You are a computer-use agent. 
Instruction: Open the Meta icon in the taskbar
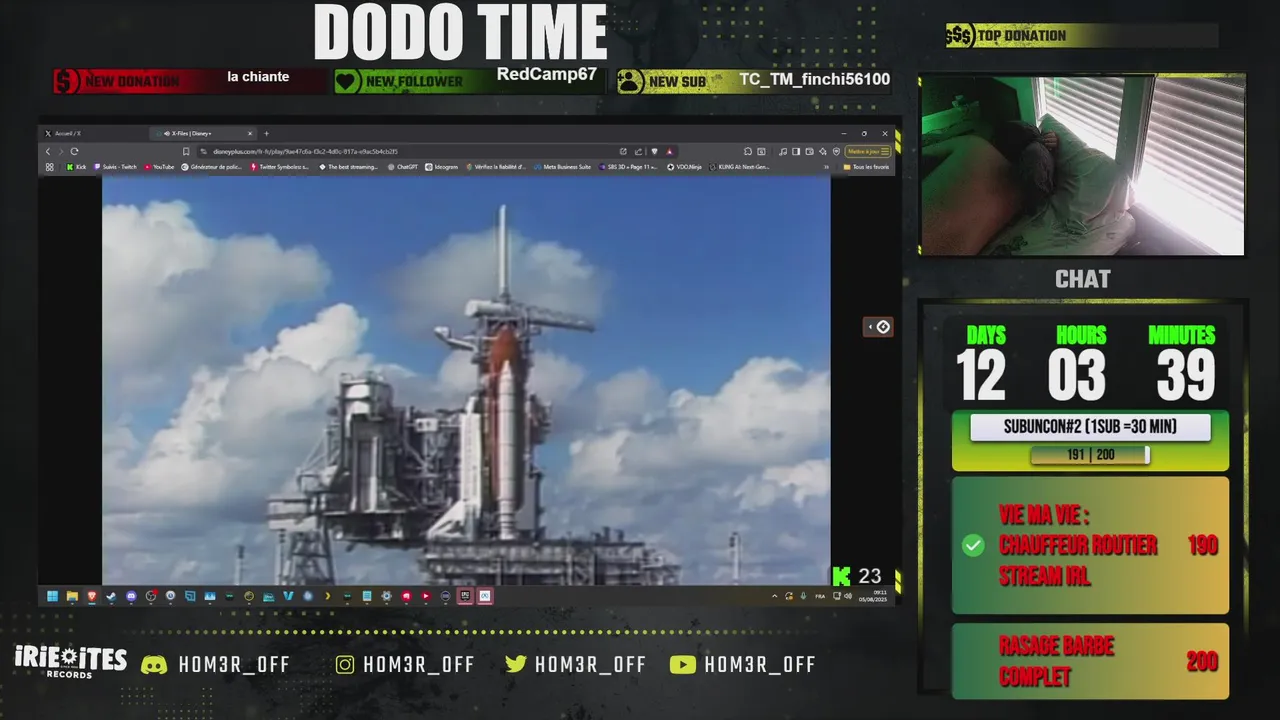tap(485, 596)
